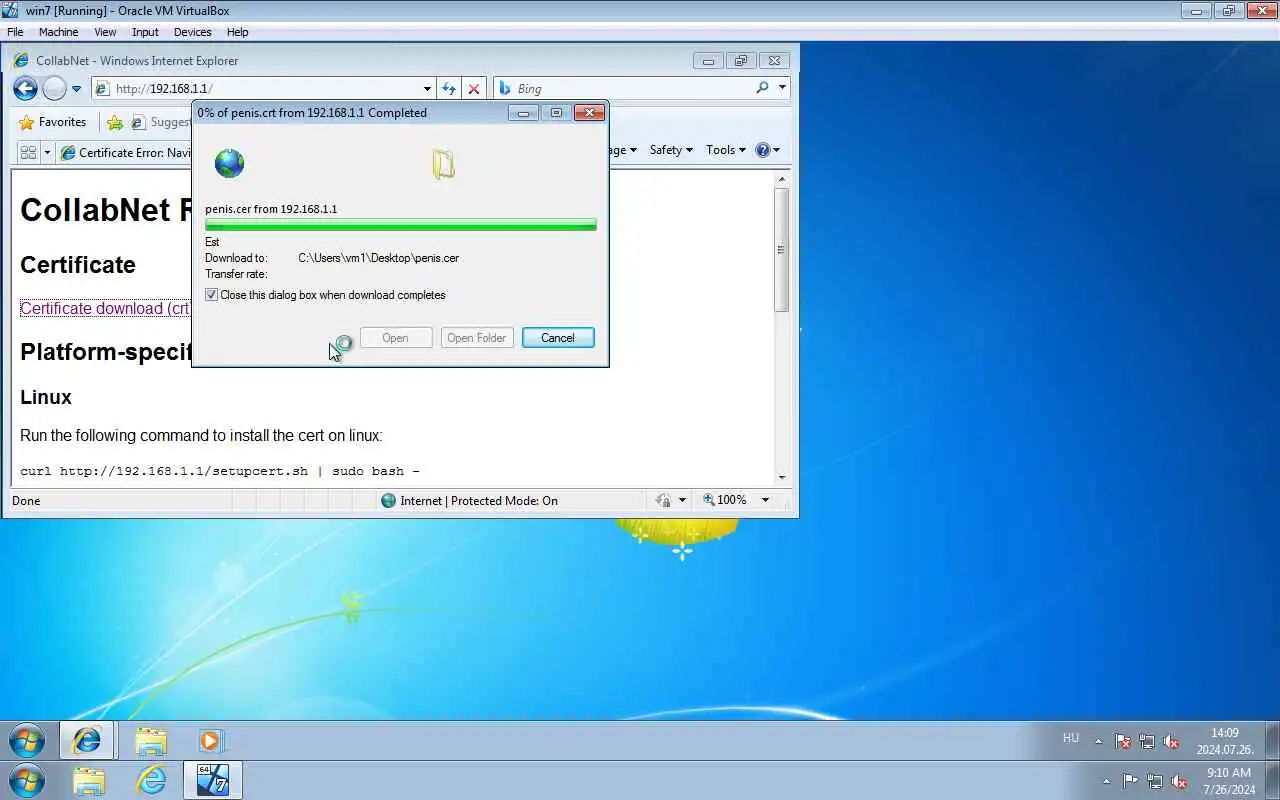Click the guest Windows 7 Start orb
Screen dimensions: 1280x800
pyautogui.click(x=27, y=741)
